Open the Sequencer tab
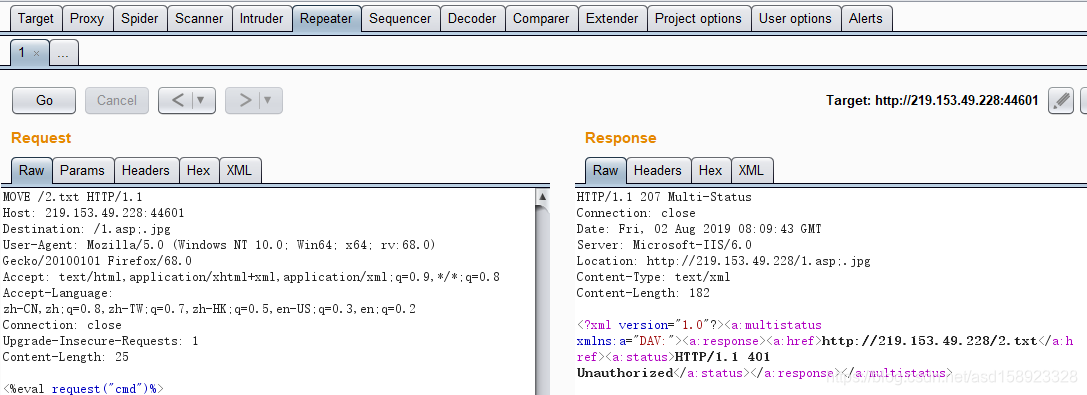 point(400,19)
